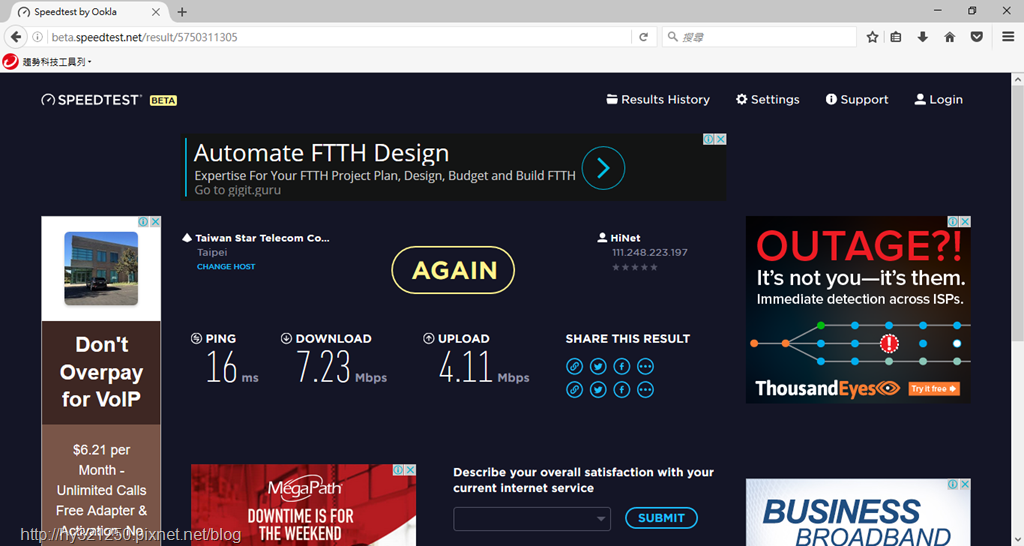Click the SHARE THIS RESULT heading
This screenshot has width=1024, height=546.
(628, 338)
